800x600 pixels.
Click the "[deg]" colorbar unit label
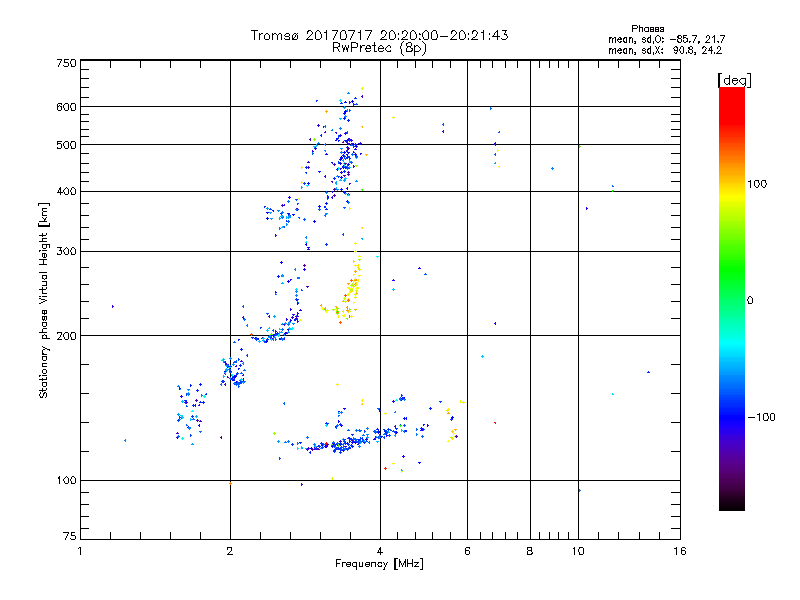pos(734,80)
